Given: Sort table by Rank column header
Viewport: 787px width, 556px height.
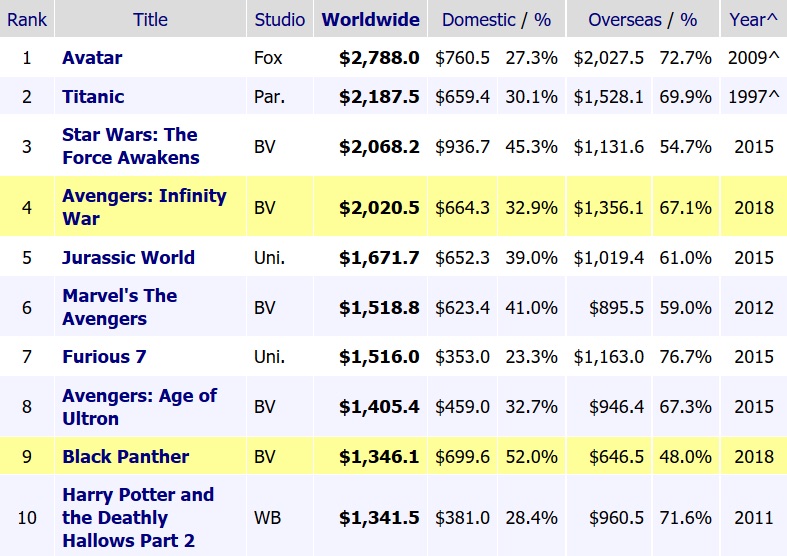Looking at the screenshot, I should point(27,20).
